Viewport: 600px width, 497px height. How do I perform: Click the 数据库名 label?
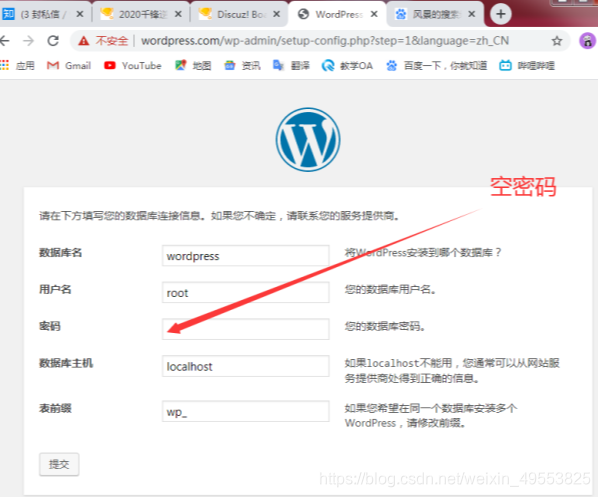(60, 253)
